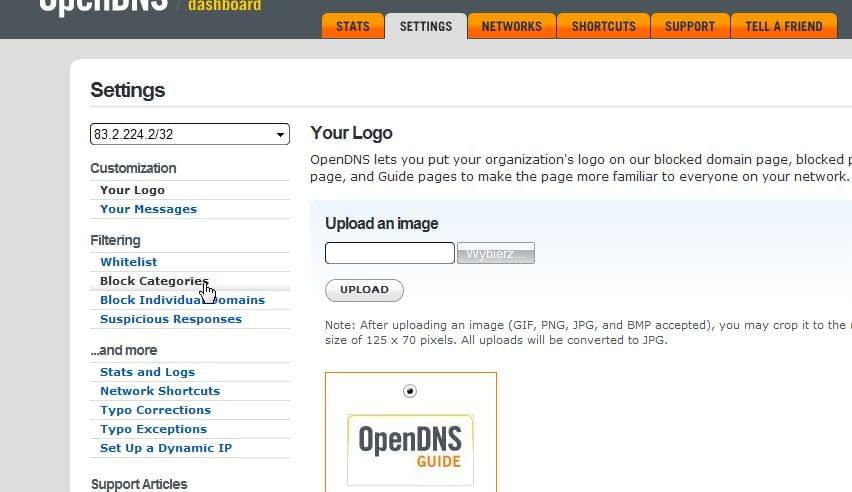Open the Whitelist filtering page
This screenshot has height=492, width=852.
pyautogui.click(x=128, y=262)
